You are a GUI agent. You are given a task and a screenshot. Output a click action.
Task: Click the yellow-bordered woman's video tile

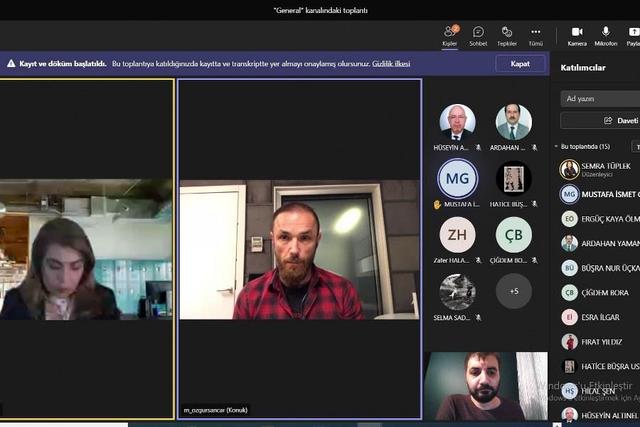(x=87, y=249)
